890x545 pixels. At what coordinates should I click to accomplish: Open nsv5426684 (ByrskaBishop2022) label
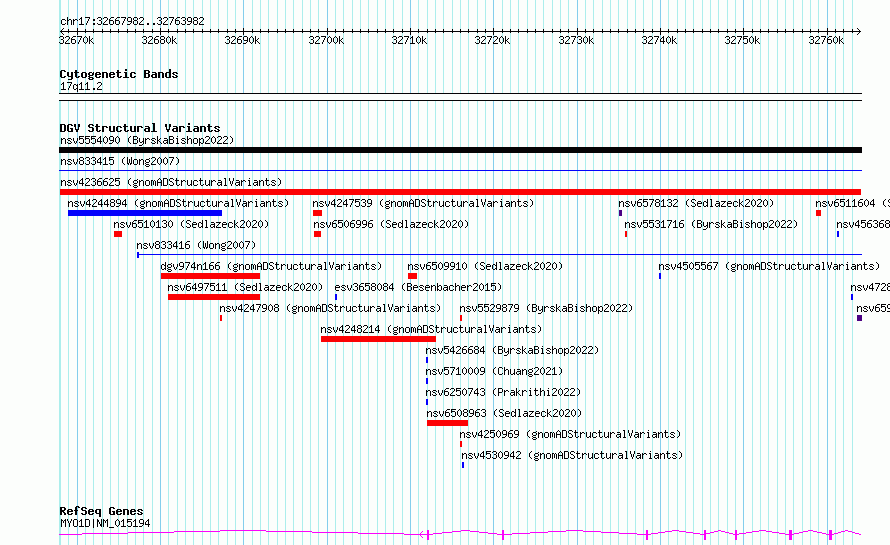pyautogui.click(x=513, y=350)
